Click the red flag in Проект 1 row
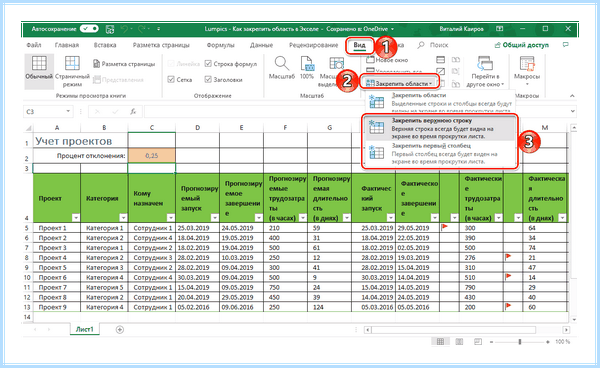The image size is (600, 368). click(444, 227)
